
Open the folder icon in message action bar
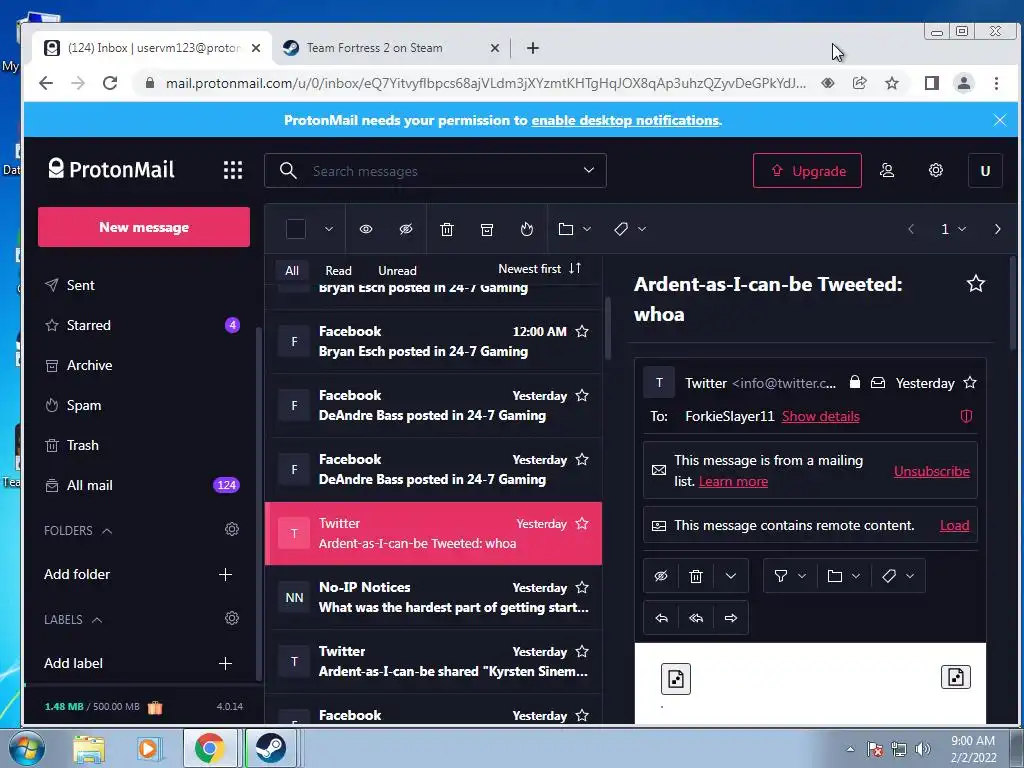click(835, 576)
